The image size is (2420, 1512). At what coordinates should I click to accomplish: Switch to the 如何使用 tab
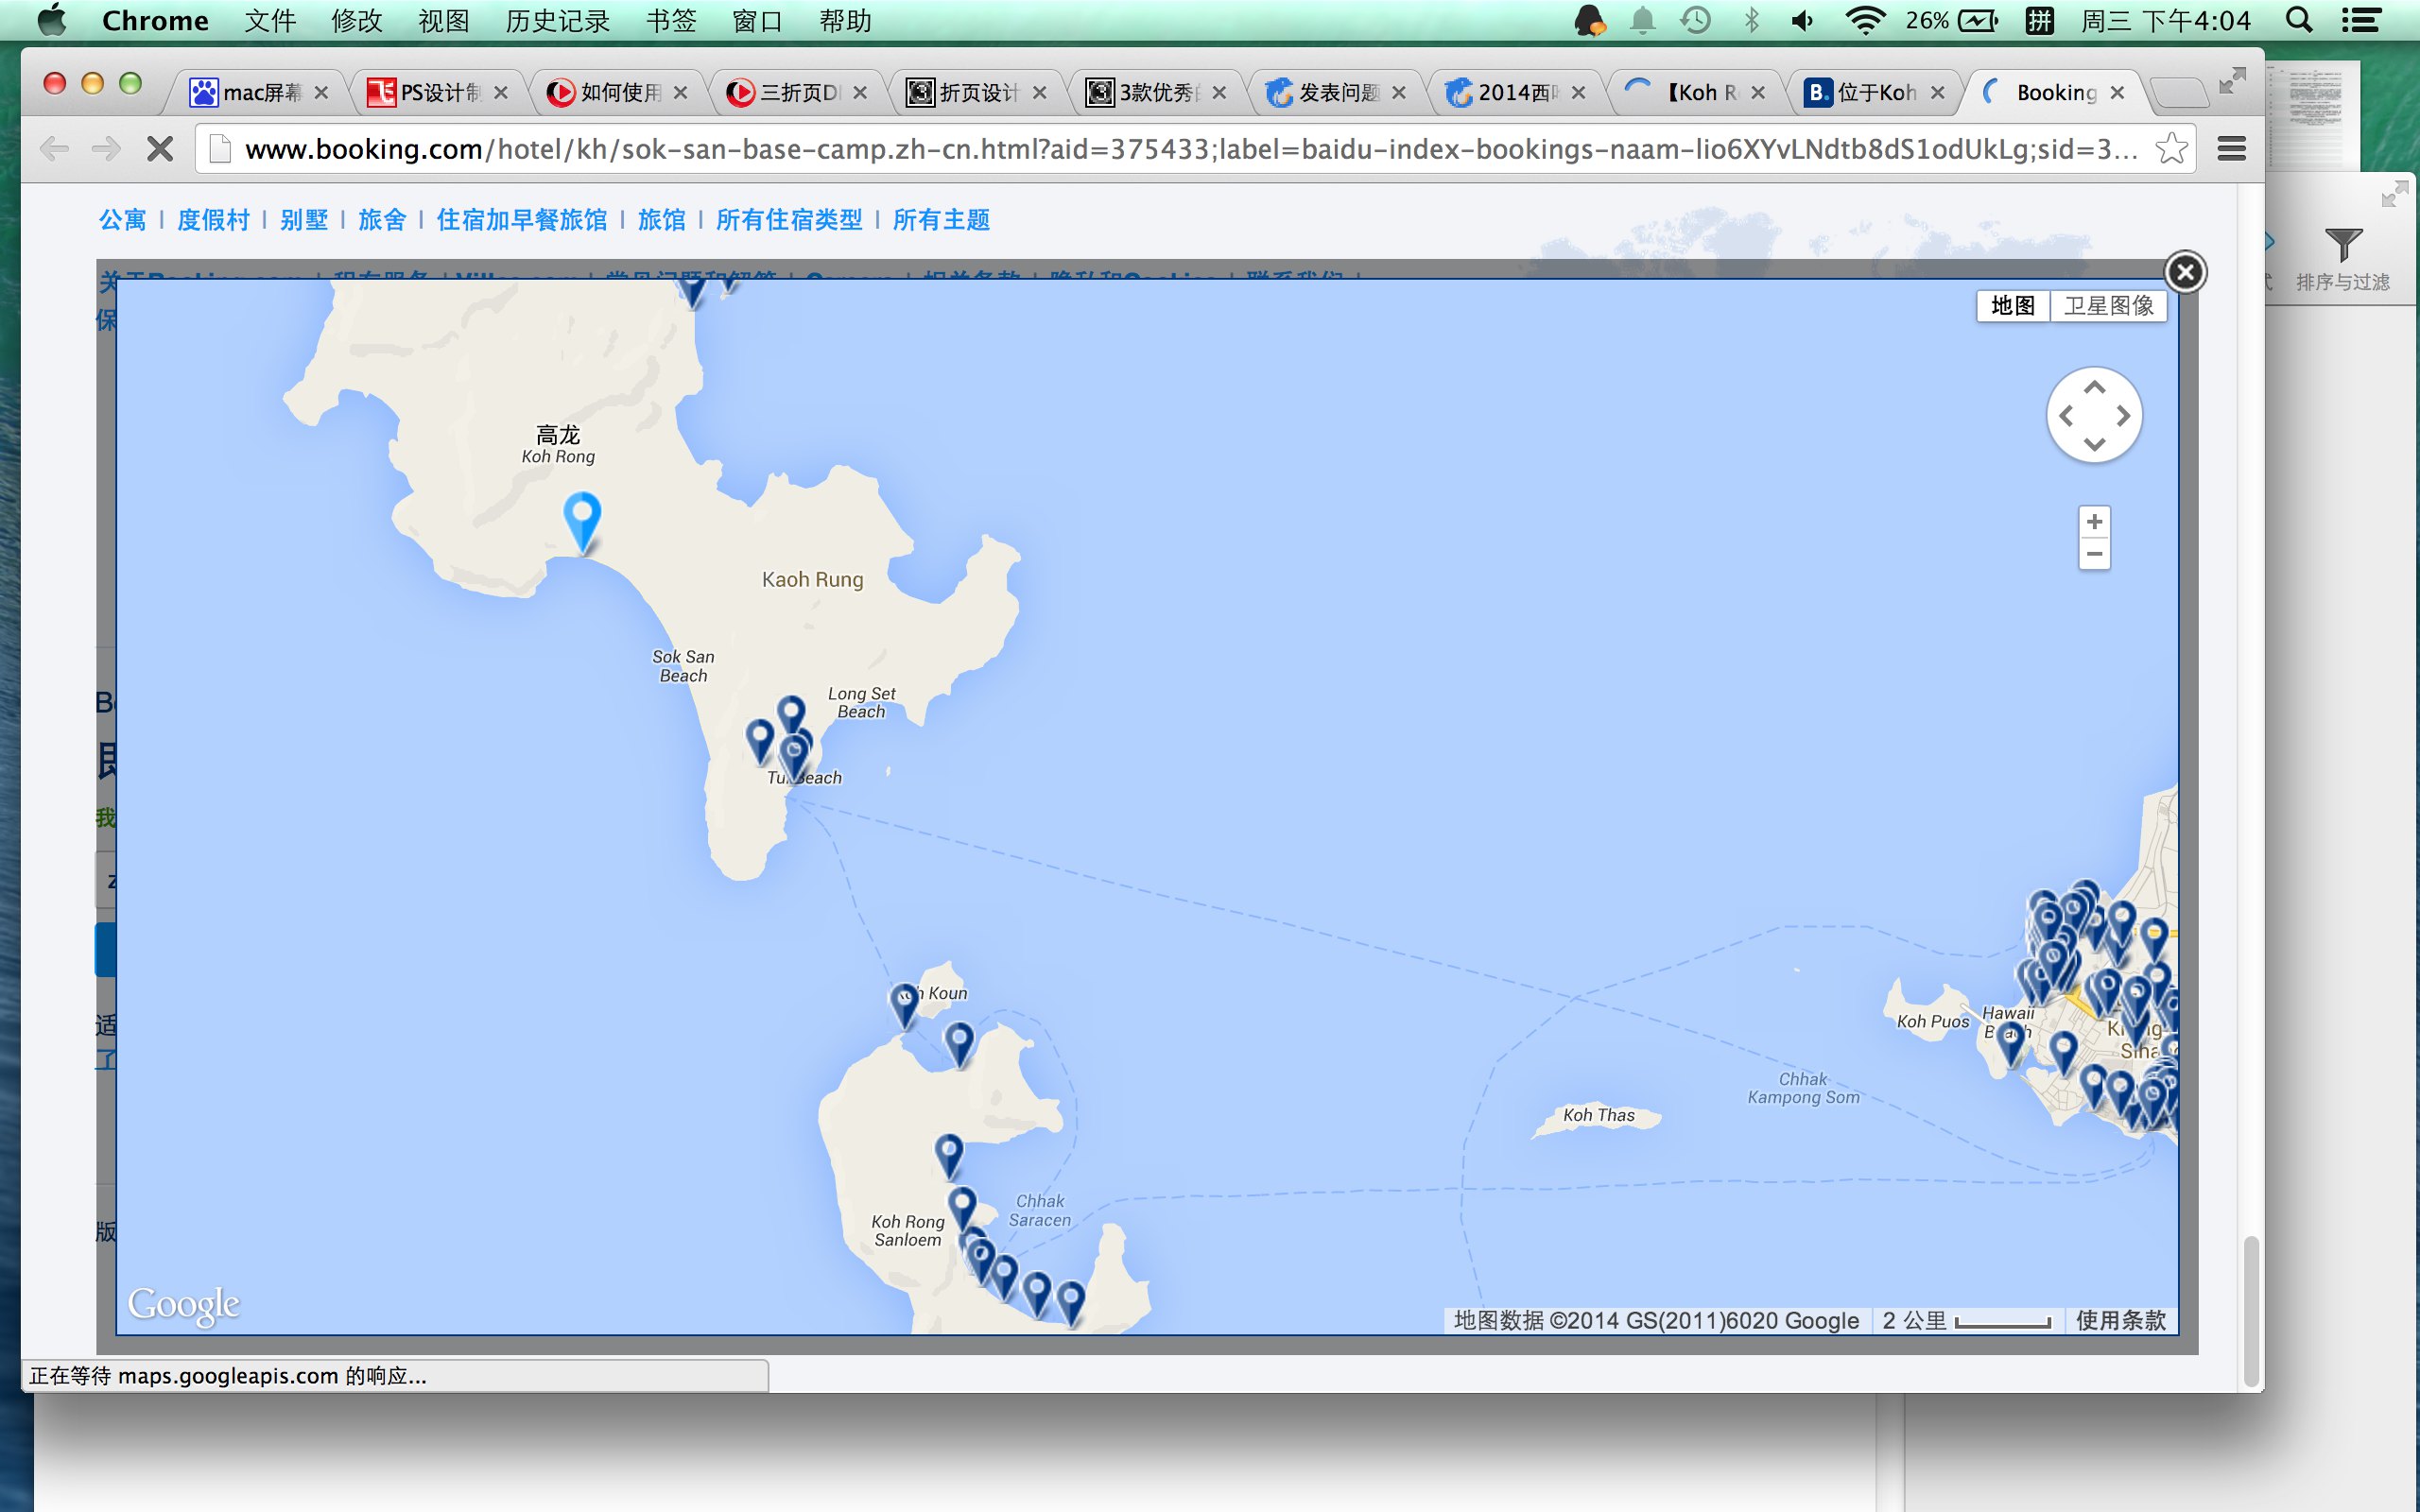click(618, 92)
